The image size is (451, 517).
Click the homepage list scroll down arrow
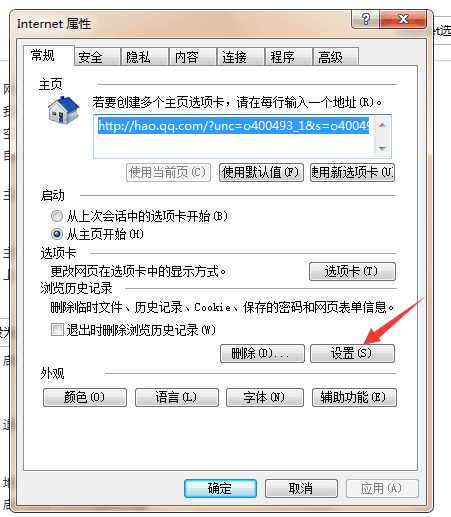point(382,148)
